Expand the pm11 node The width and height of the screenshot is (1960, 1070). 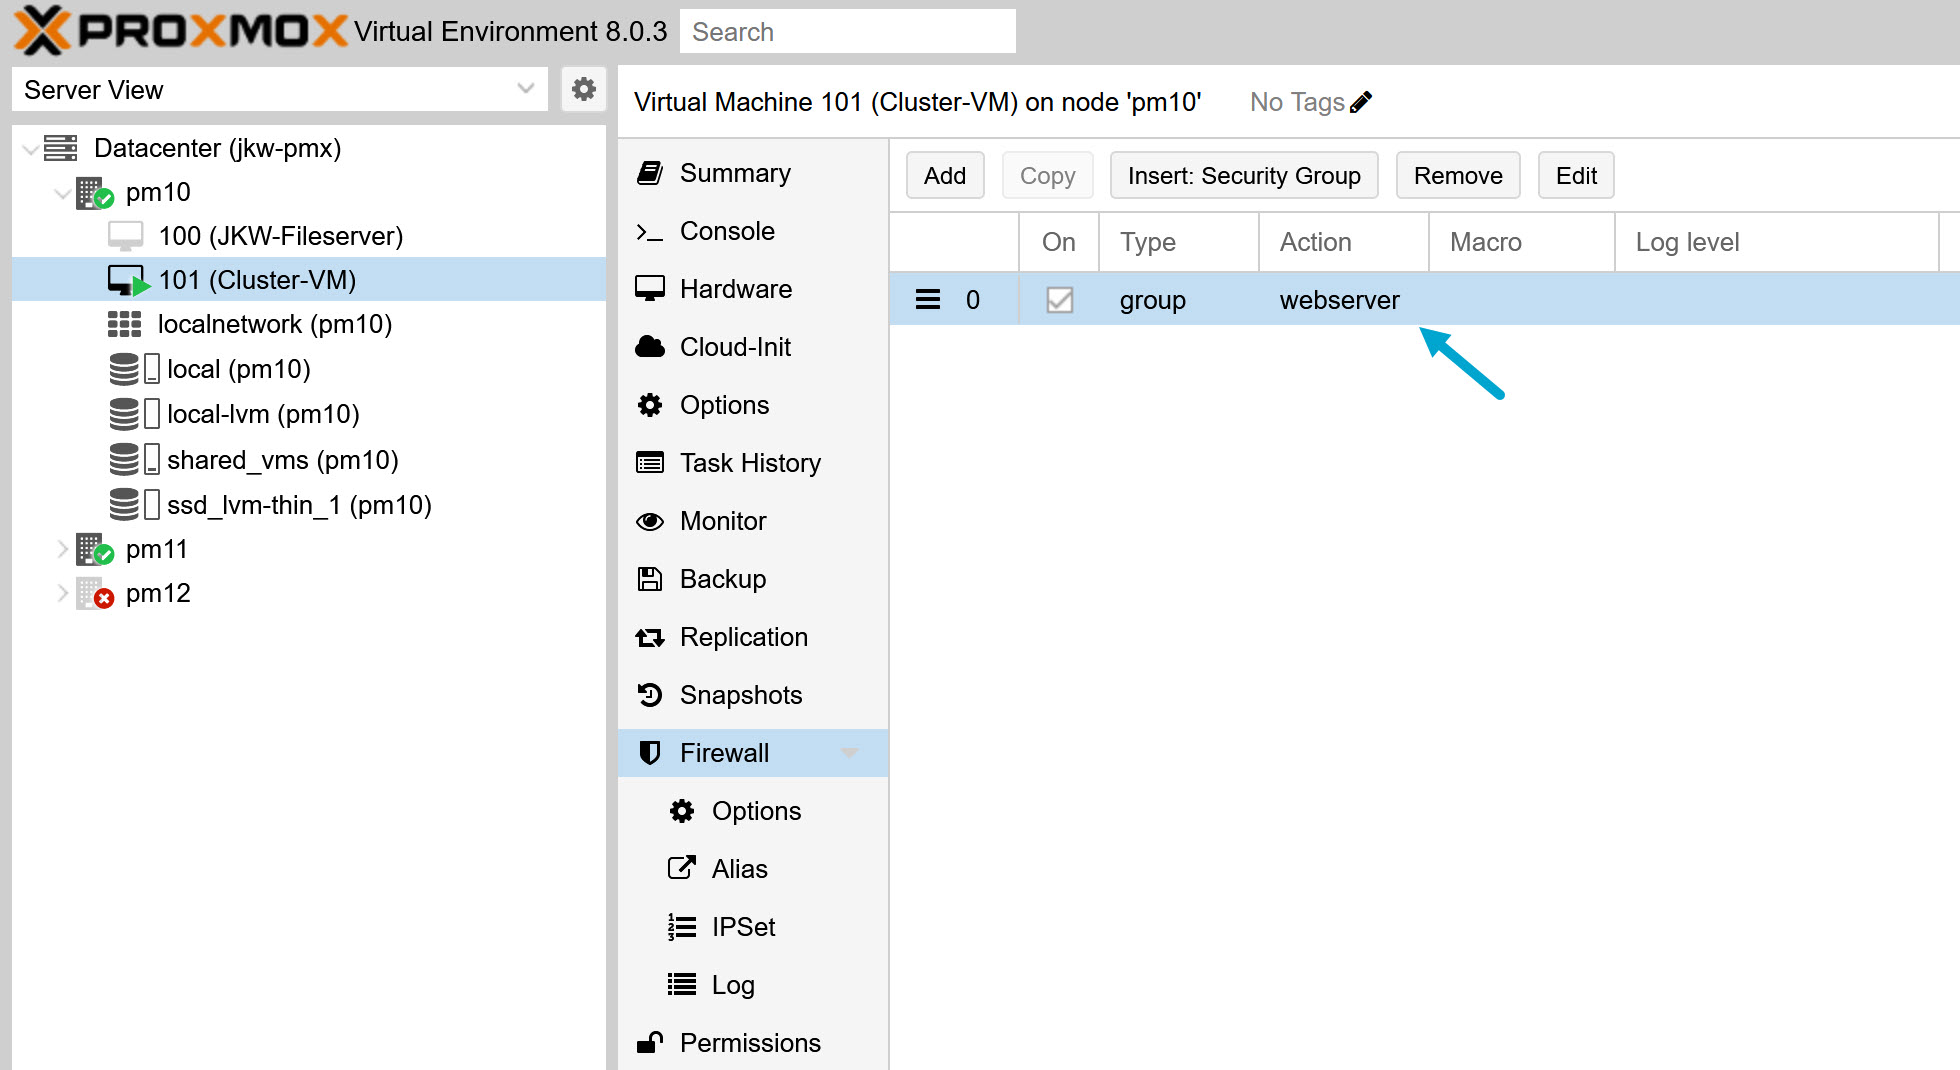tap(62, 548)
